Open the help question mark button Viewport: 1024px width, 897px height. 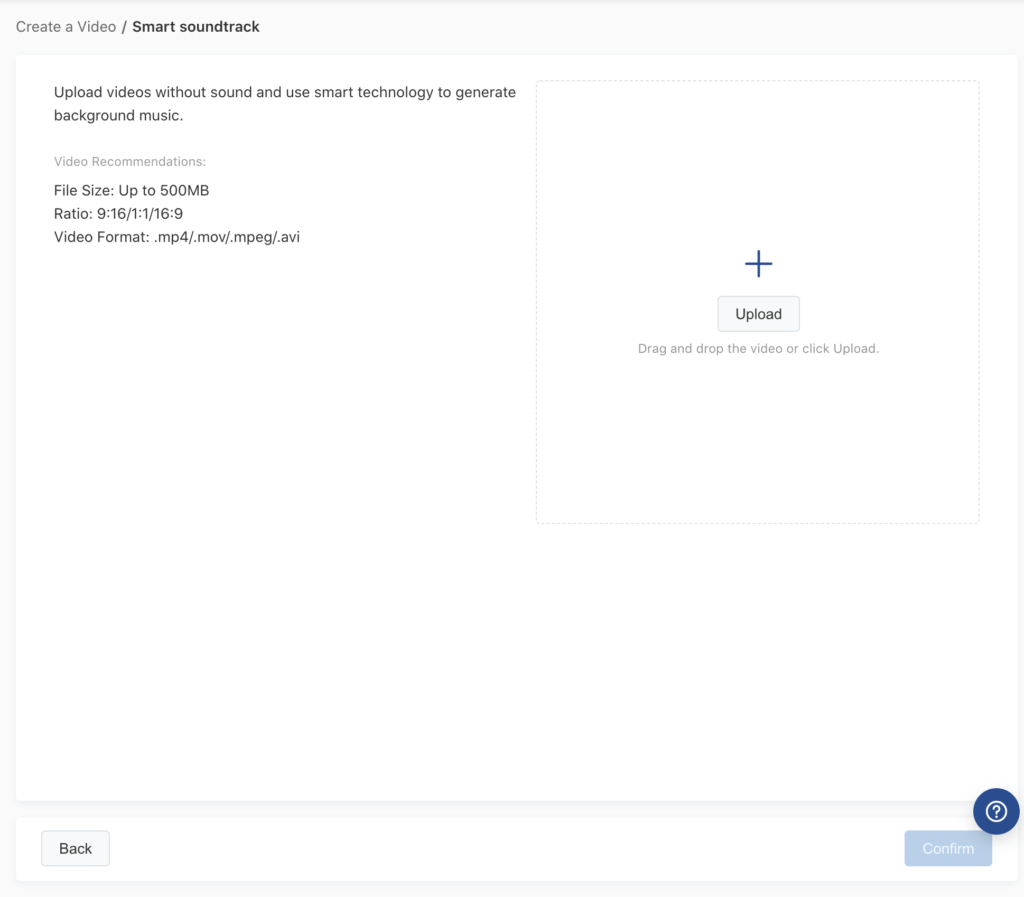tap(996, 811)
